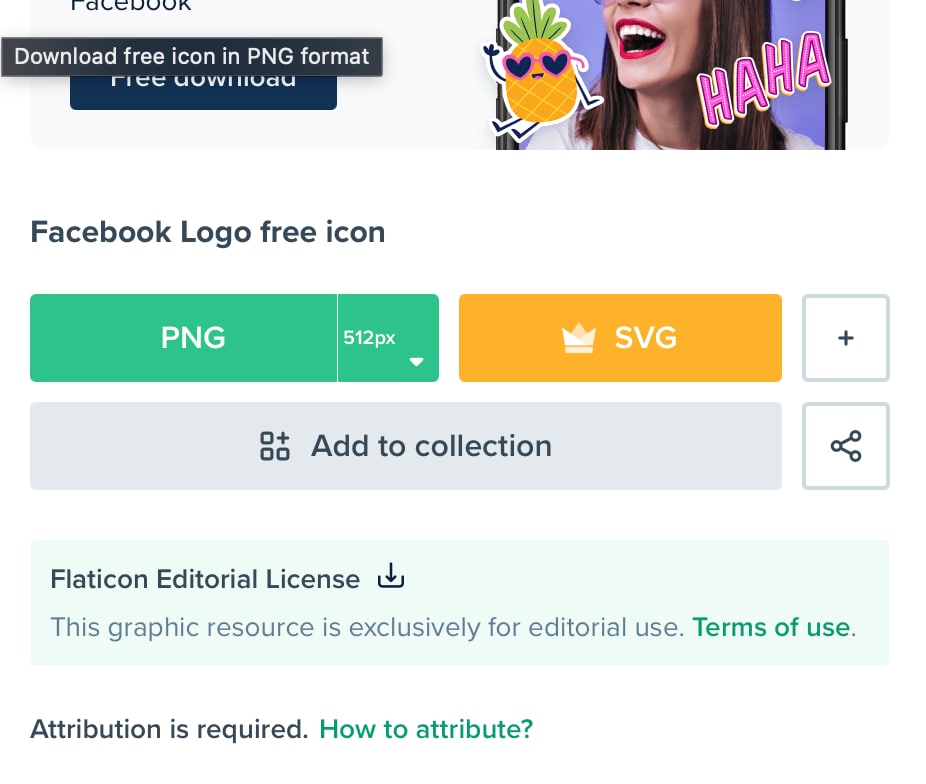
Task: Open How to attribute? link
Action: click(426, 729)
